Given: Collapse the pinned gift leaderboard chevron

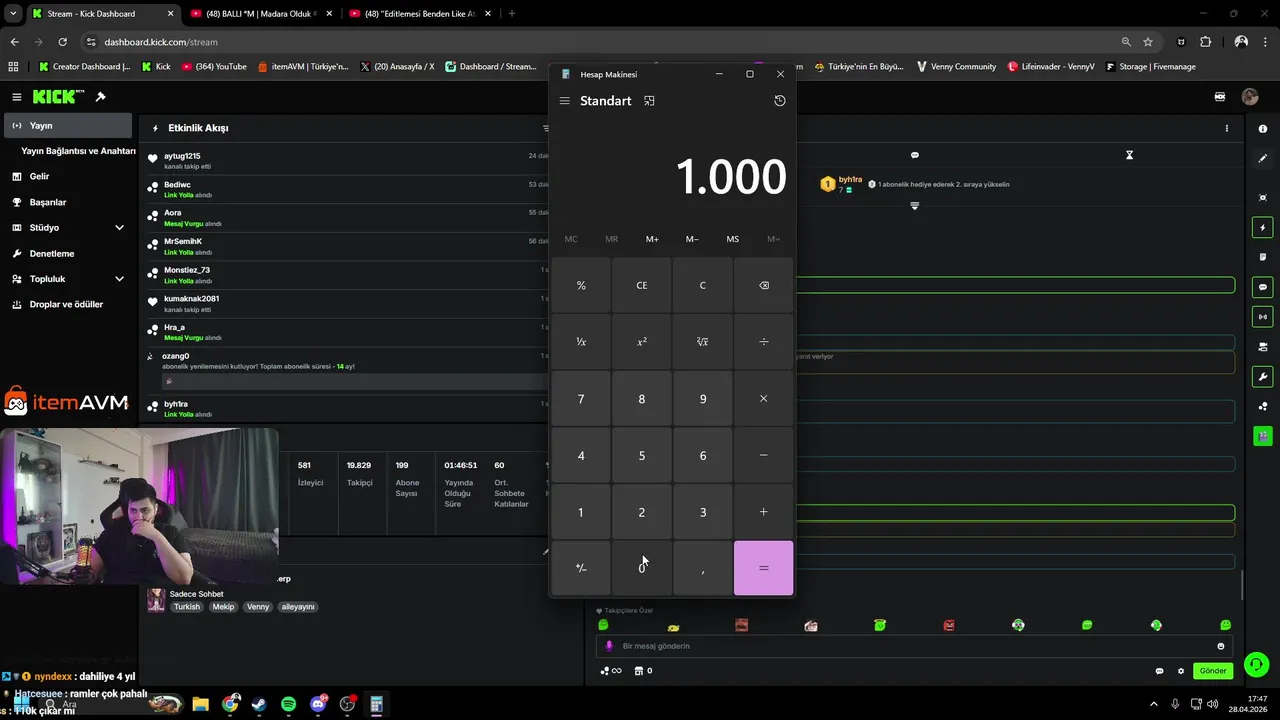Looking at the screenshot, I should click(x=914, y=206).
